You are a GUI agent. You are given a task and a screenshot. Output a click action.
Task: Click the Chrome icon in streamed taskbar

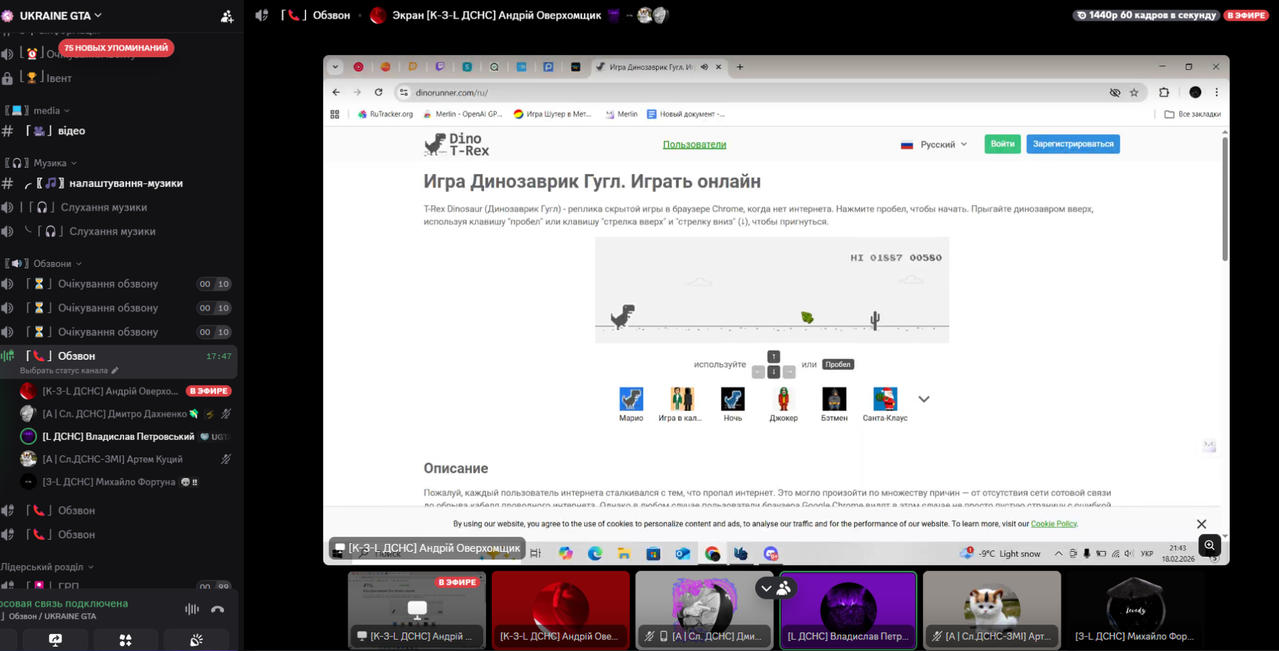[712, 554]
